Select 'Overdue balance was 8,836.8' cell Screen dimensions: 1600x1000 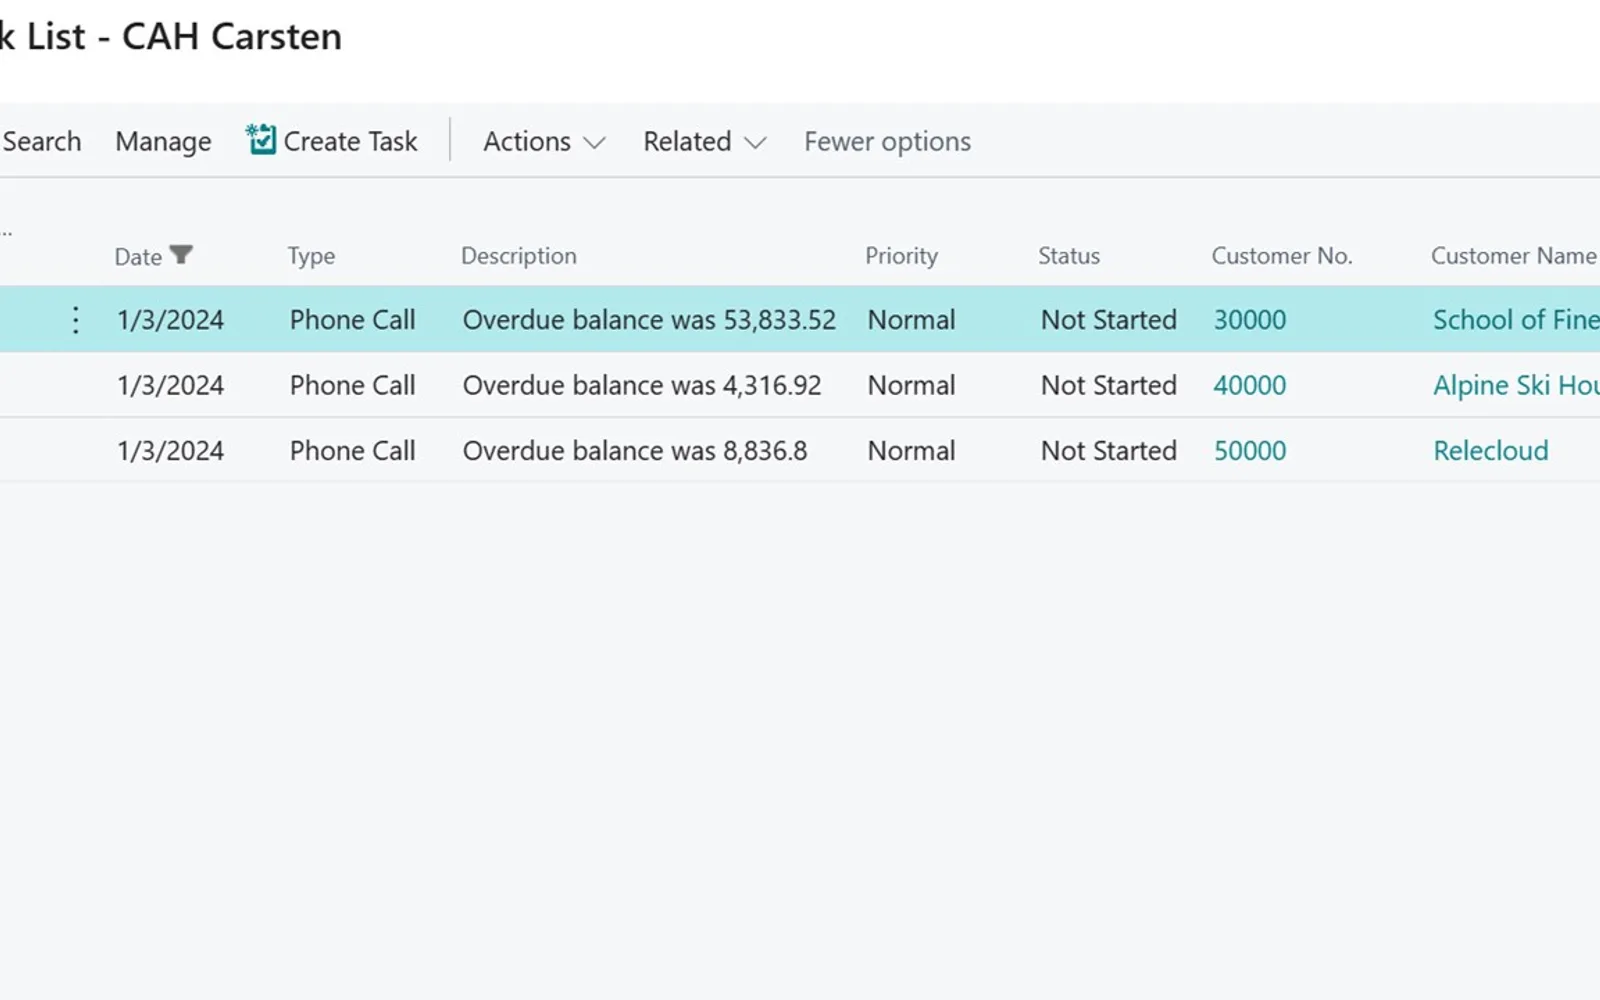(635, 451)
